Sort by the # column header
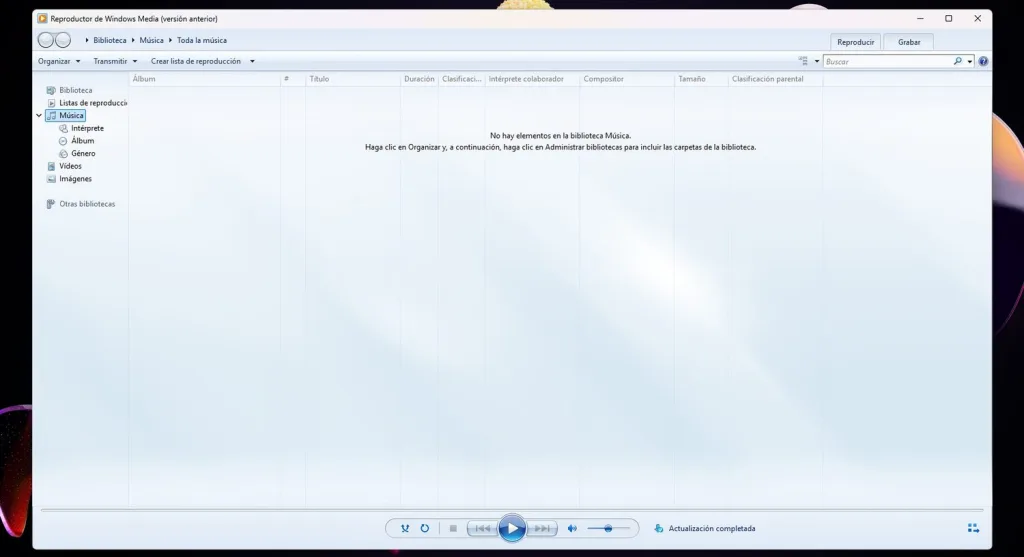 coord(293,79)
